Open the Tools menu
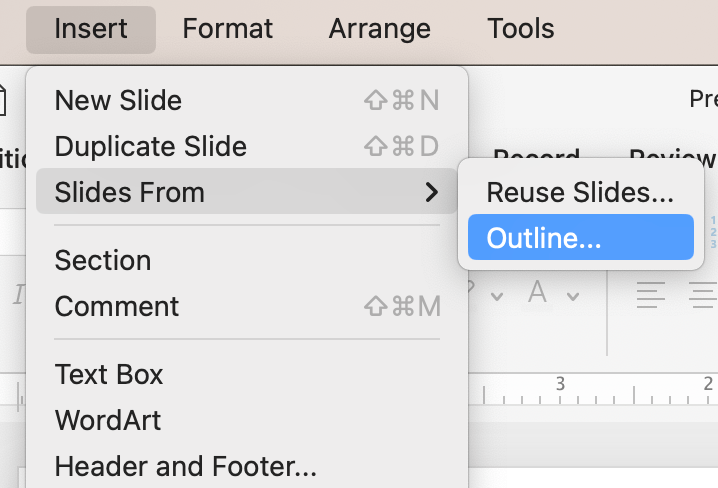 pyautogui.click(x=521, y=28)
